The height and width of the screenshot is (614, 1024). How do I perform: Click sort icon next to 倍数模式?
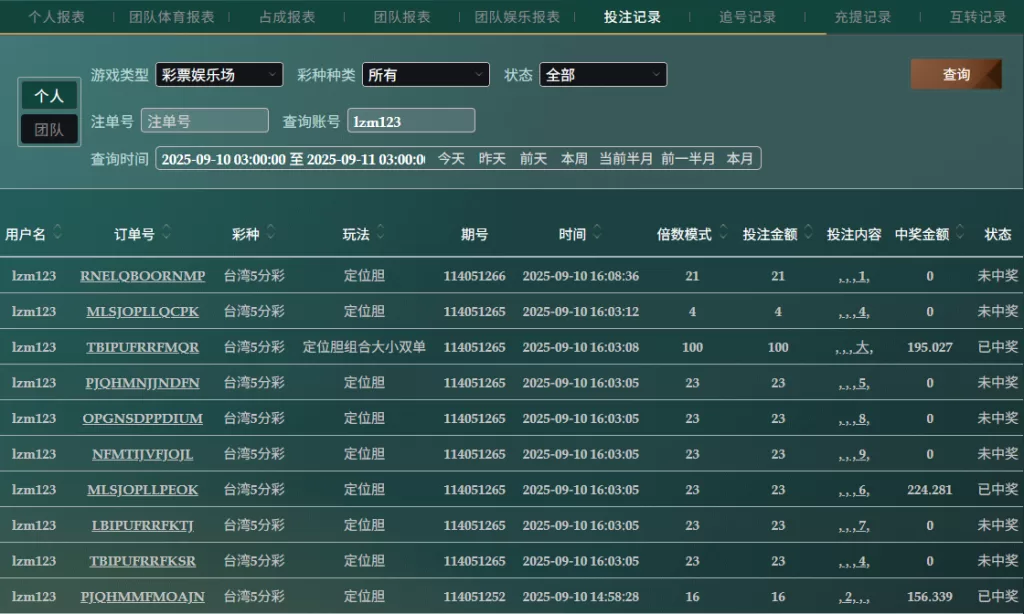pyautogui.click(x=723, y=233)
